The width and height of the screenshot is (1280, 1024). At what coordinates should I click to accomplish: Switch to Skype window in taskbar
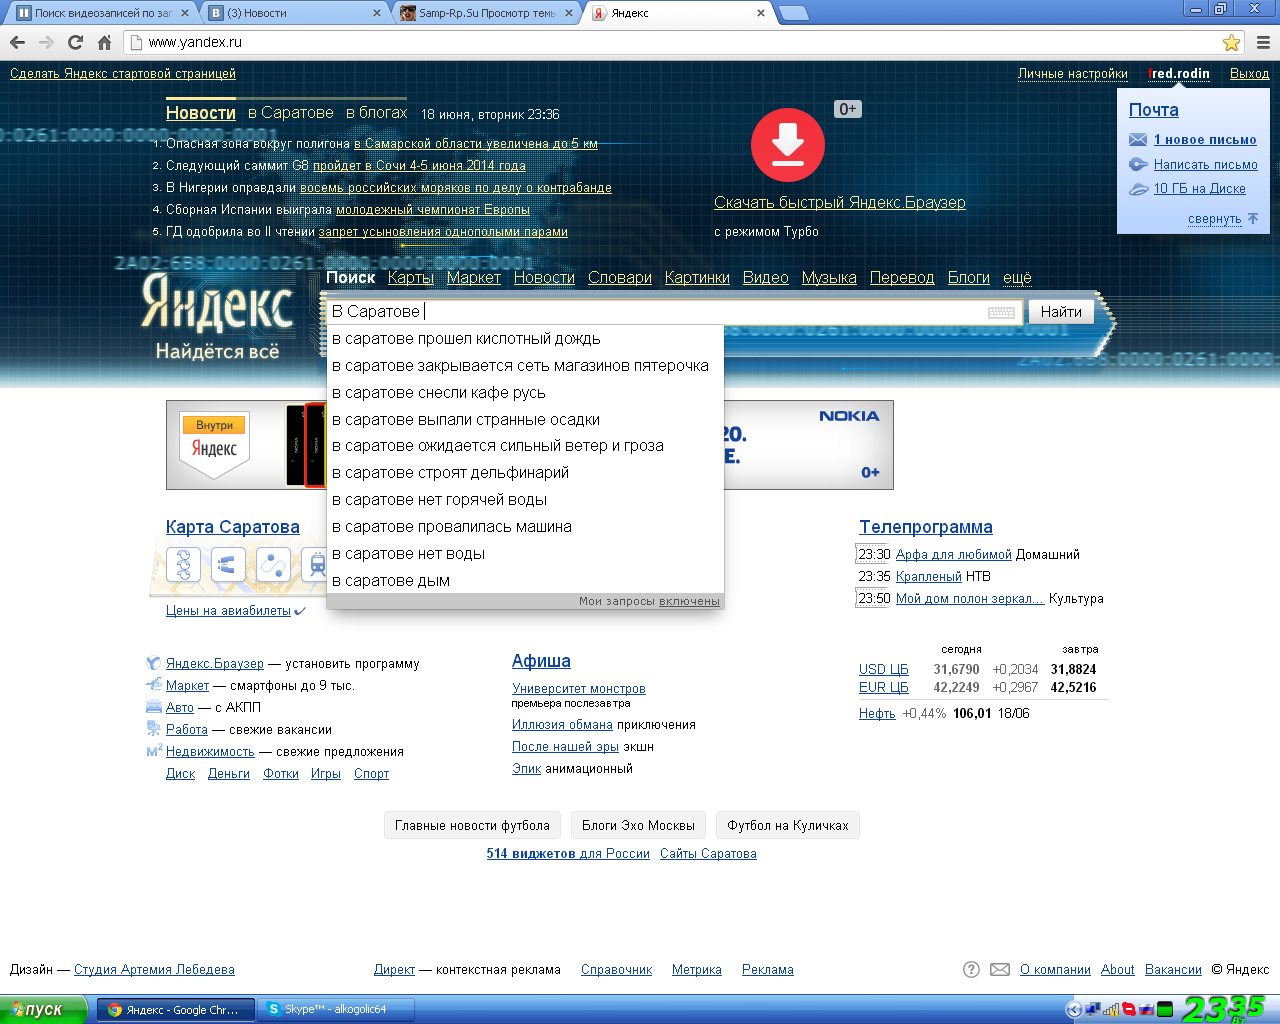pyautogui.click(x=336, y=1009)
